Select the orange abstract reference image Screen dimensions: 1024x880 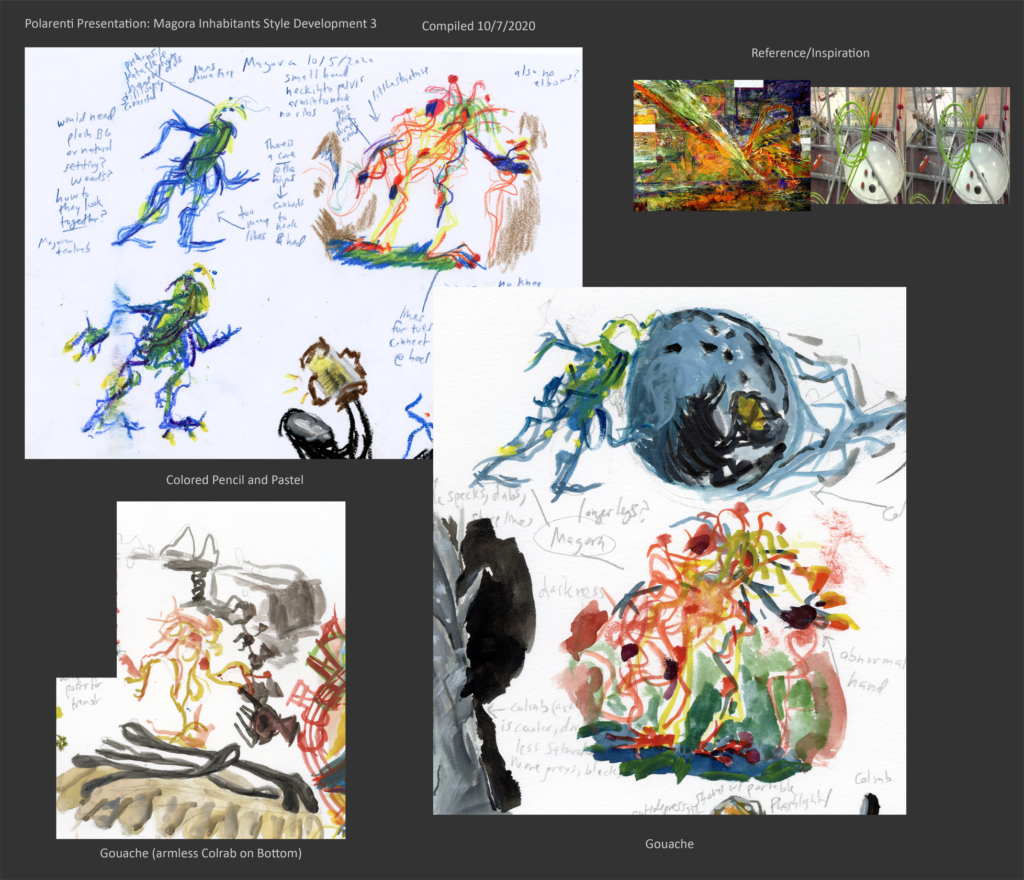[721, 146]
